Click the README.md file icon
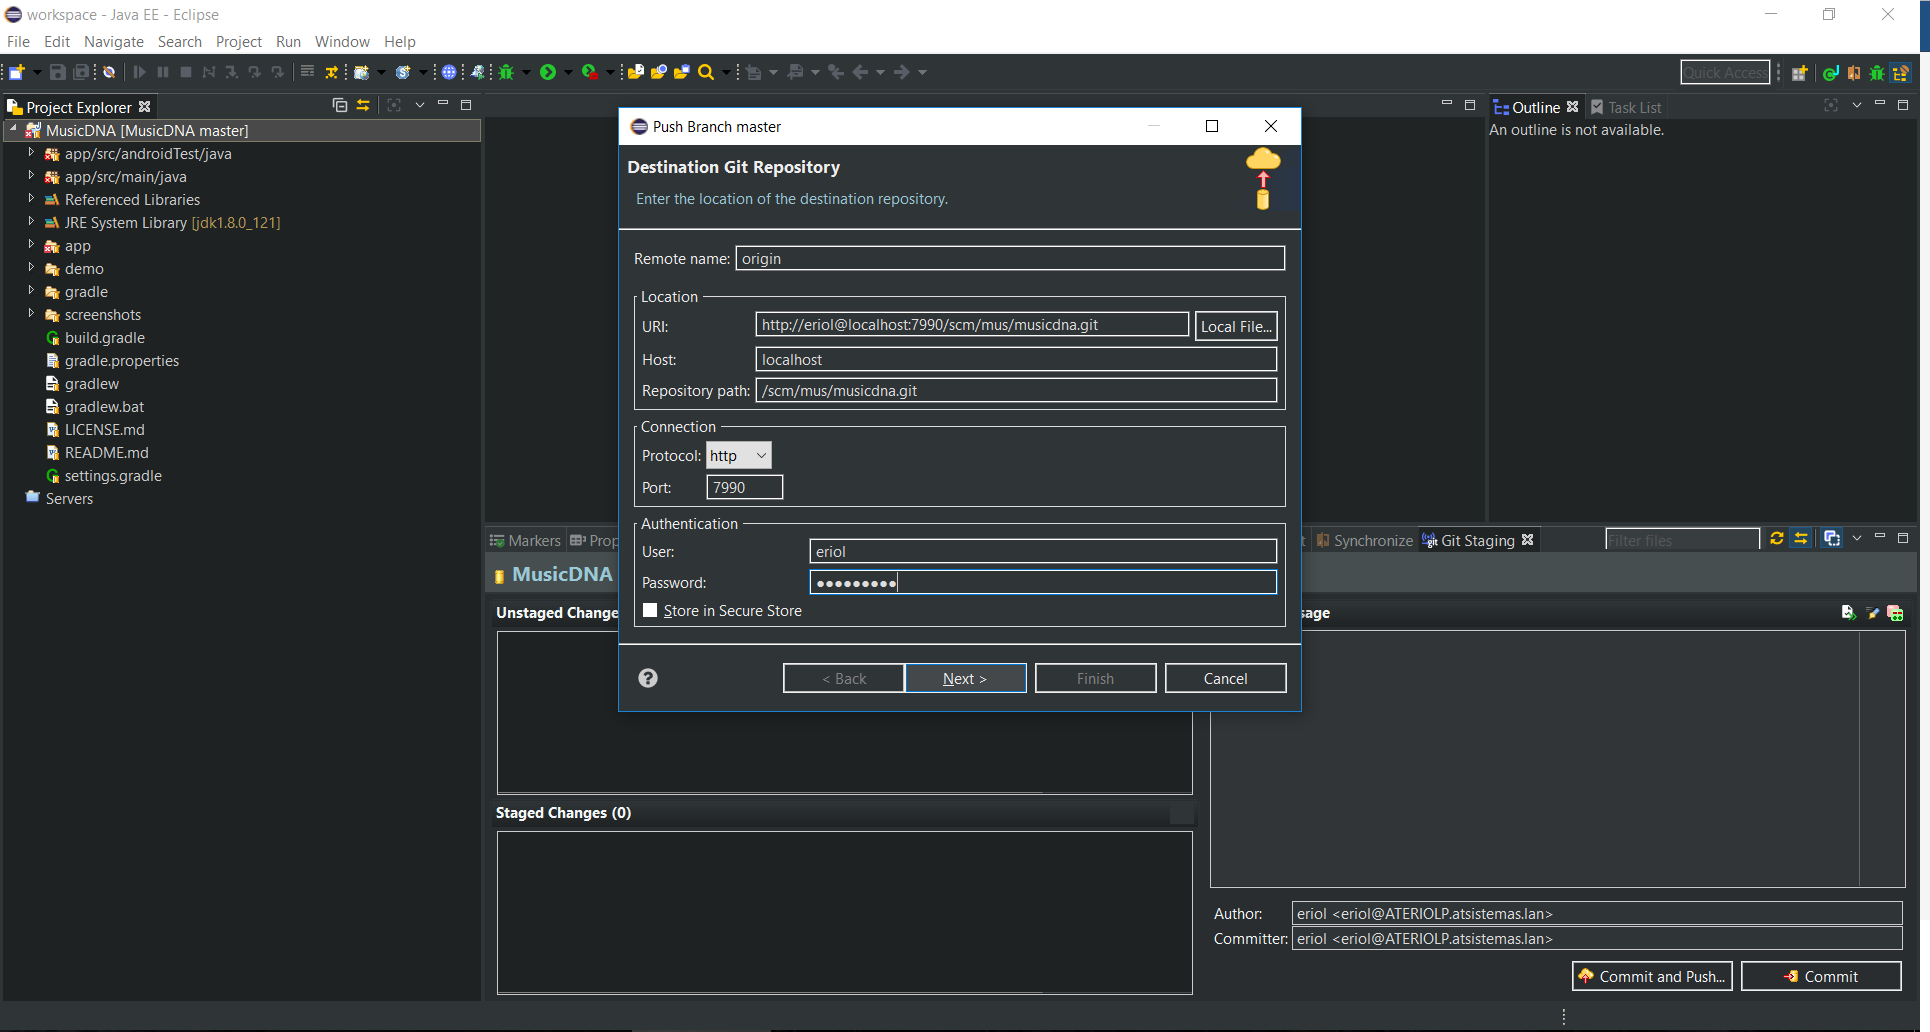This screenshot has height=1032, width=1930. (x=53, y=453)
